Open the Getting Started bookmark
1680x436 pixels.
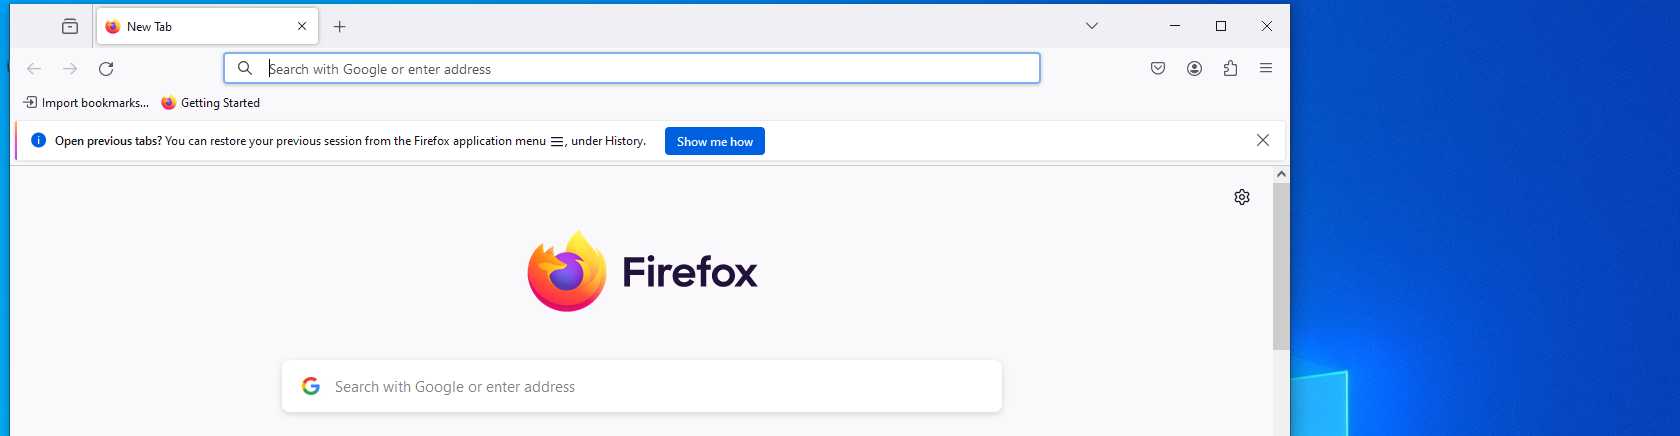coord(211,103)
